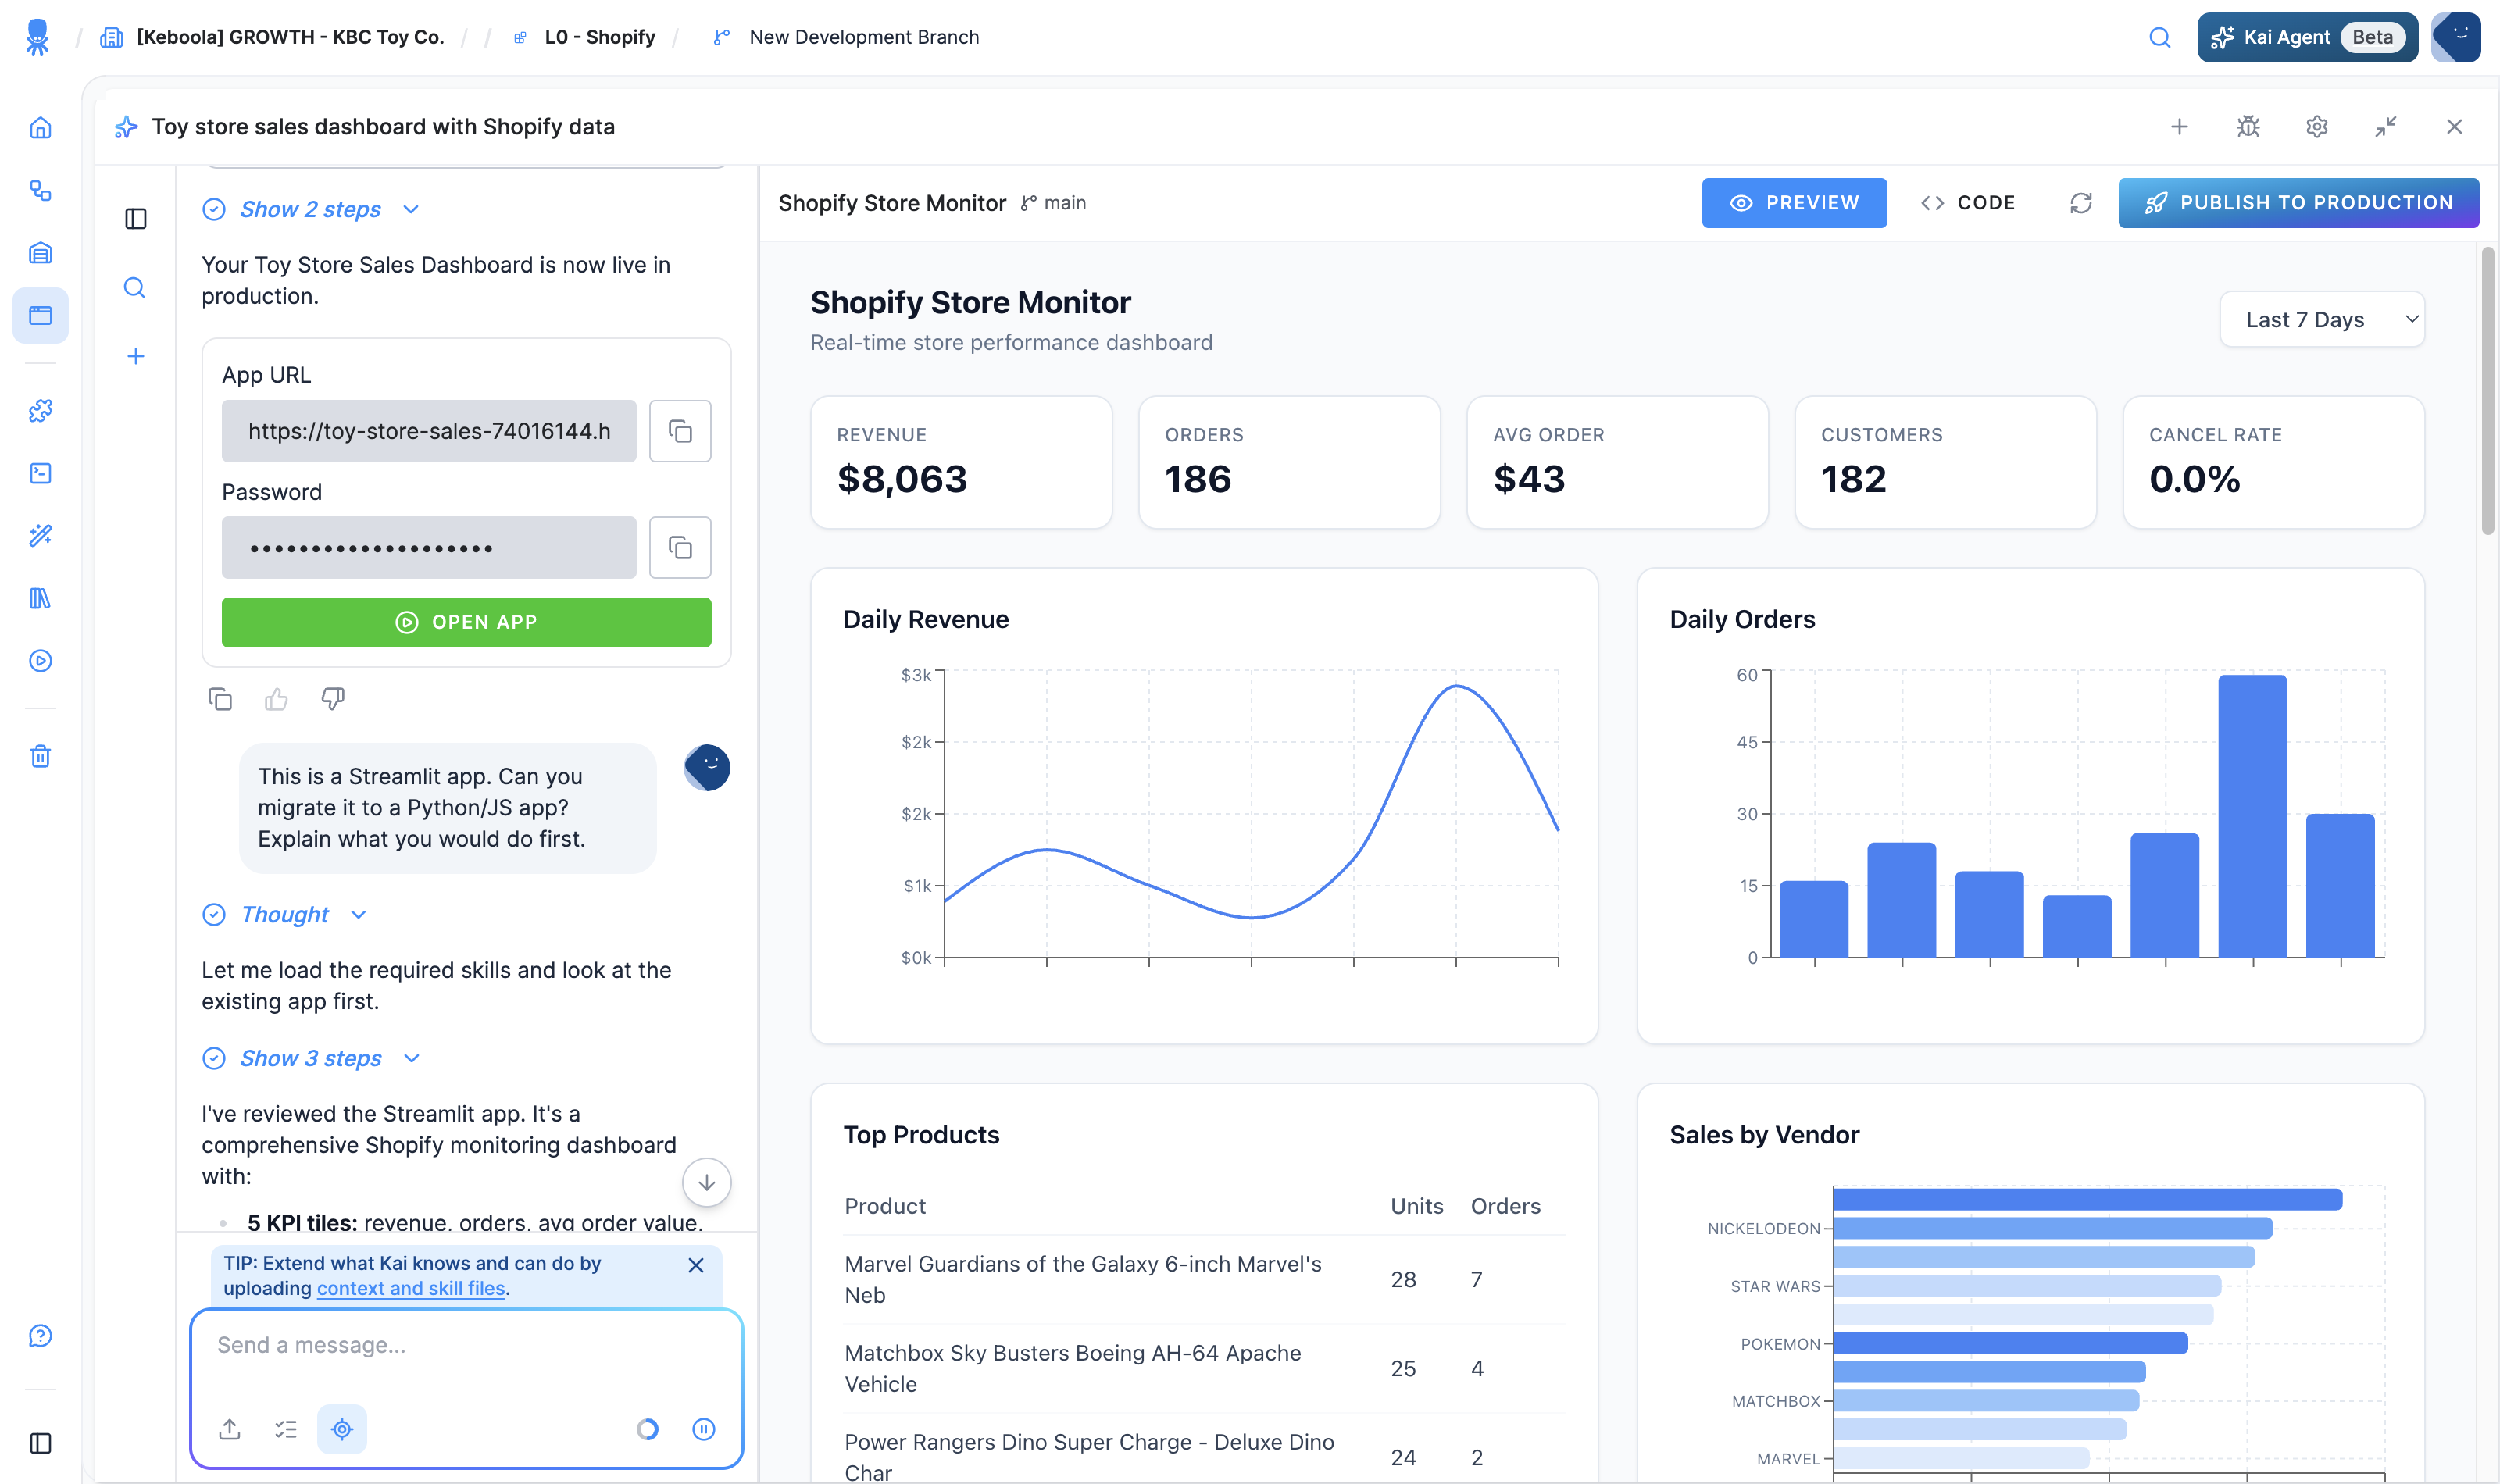Start a new chat with plus icon
This screenshot has height=1484, width=2500.
click(x=2180, y=126)
